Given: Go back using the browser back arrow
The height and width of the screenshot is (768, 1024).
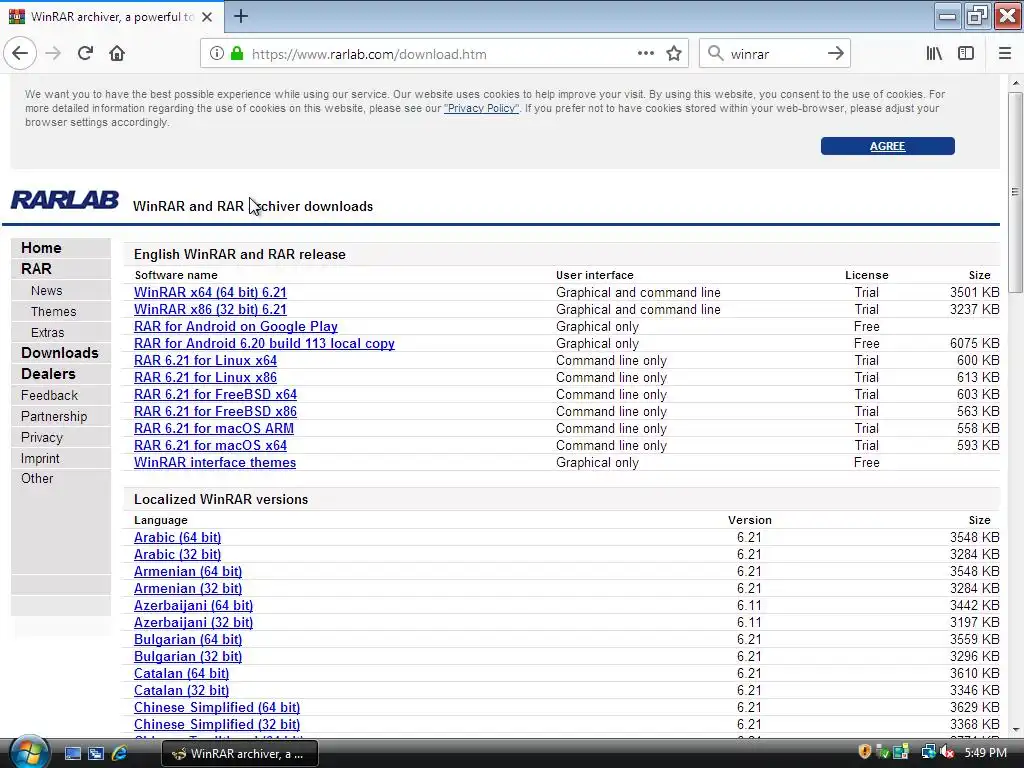Looking at the screenshot, I should (x=20, y=54).
